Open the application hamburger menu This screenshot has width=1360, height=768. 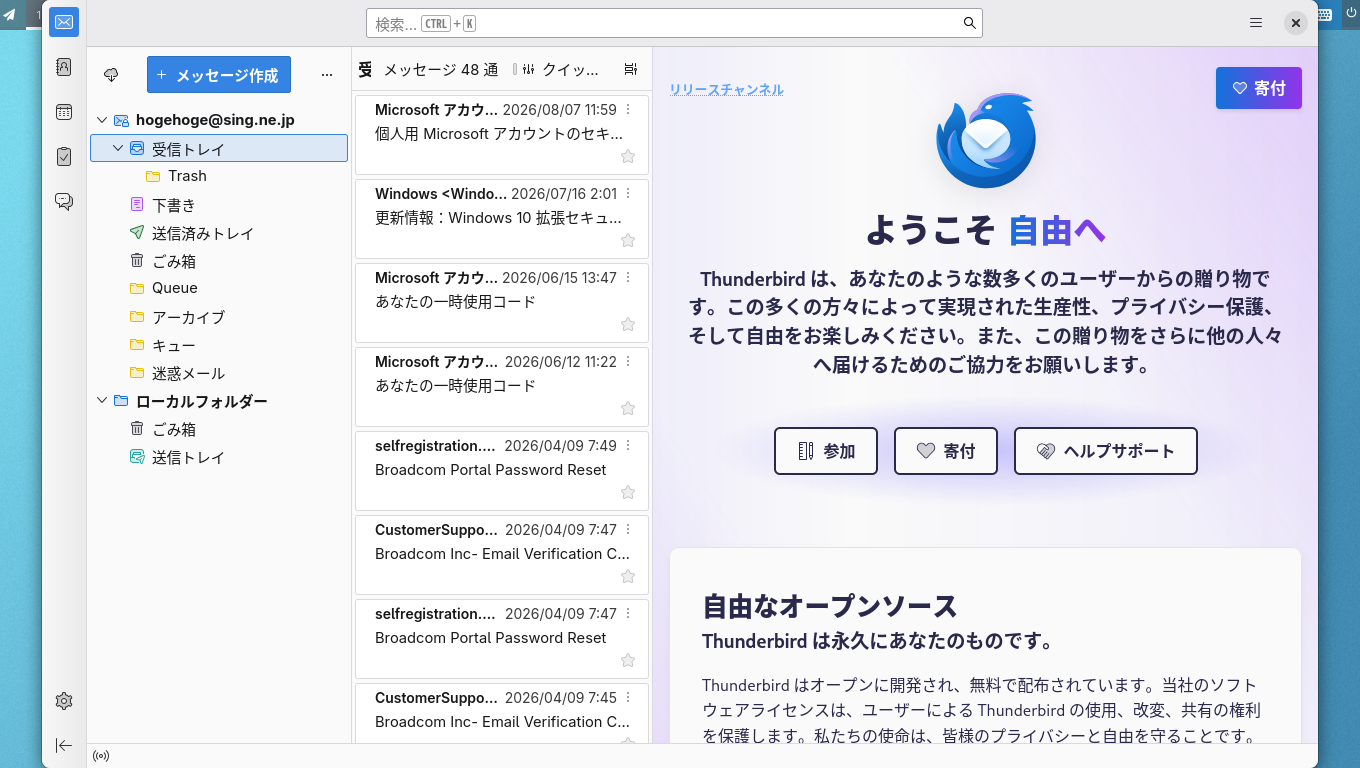click(1256, 23)
